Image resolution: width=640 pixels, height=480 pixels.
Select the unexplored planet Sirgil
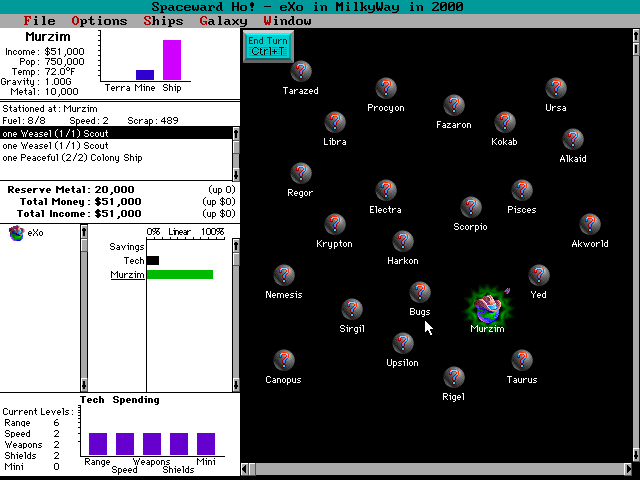tap(352, 309)
